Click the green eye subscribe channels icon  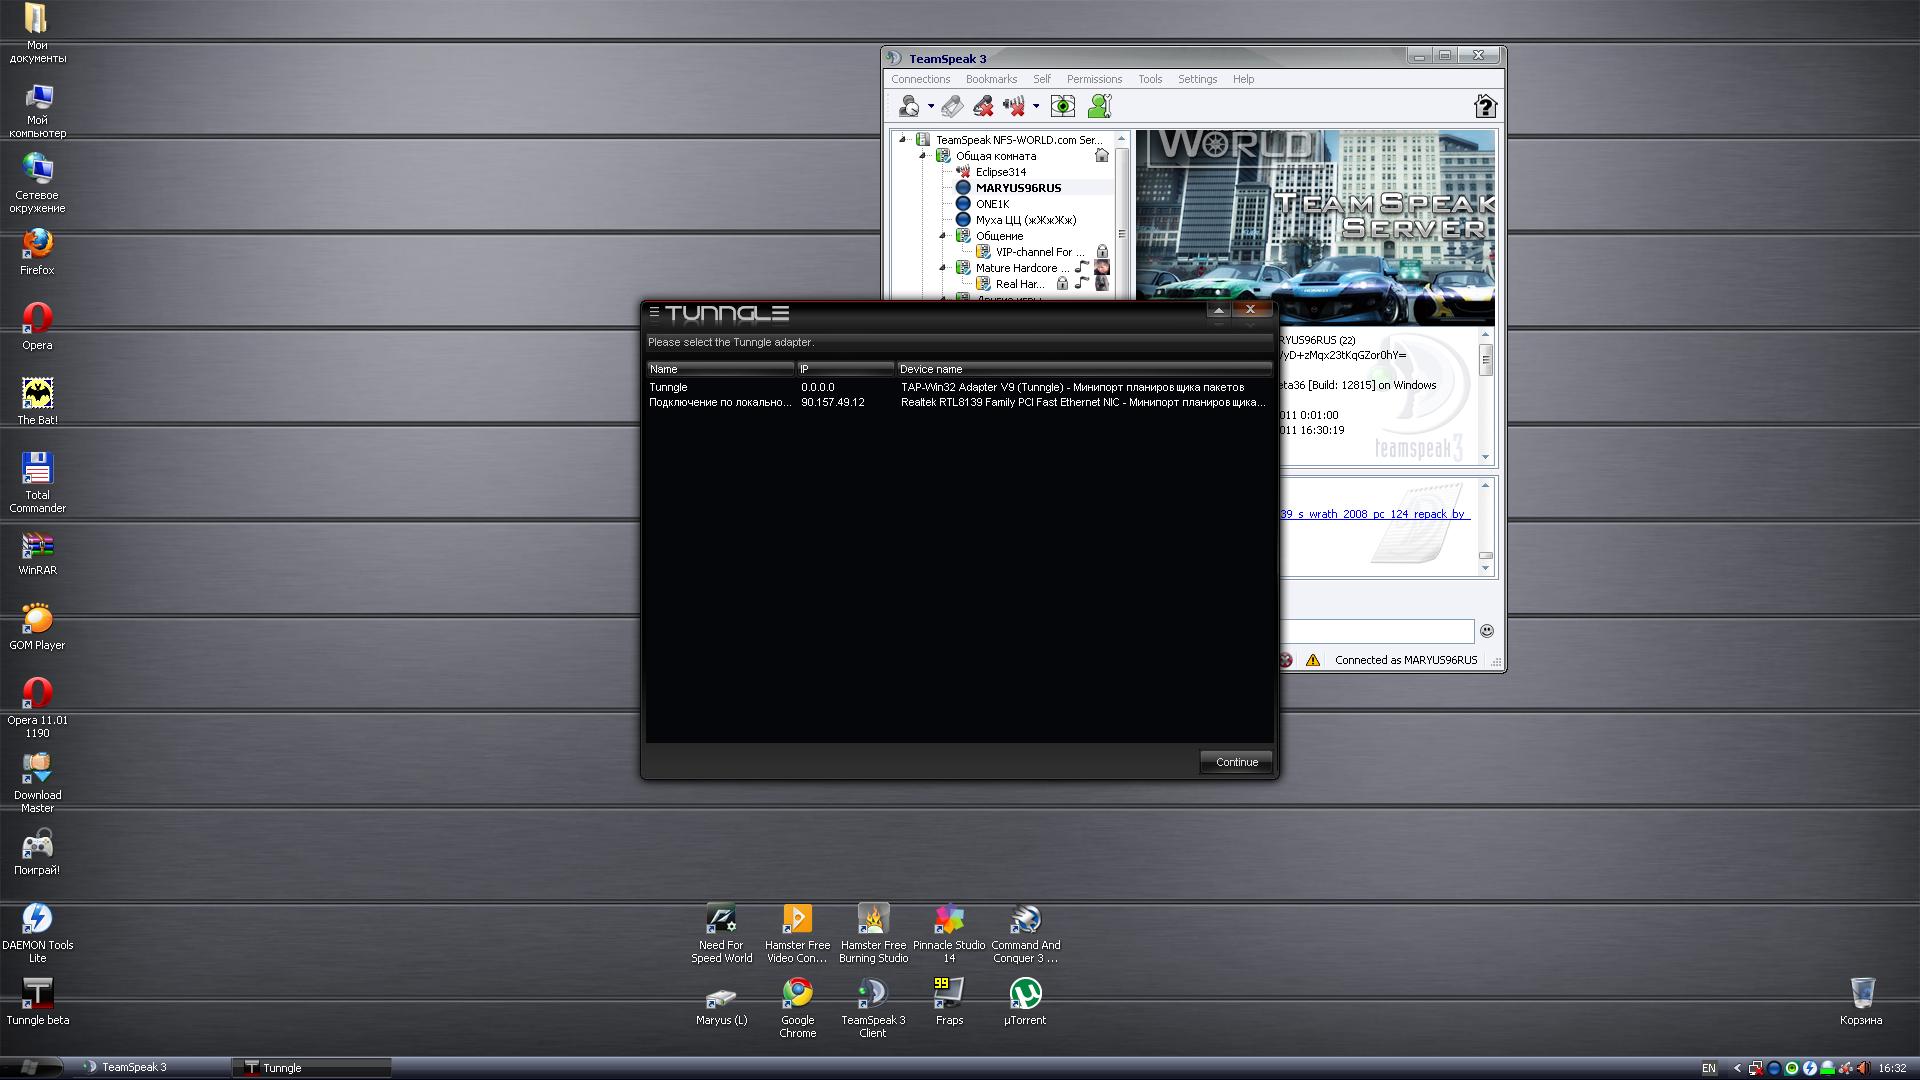coord(1063,106)
